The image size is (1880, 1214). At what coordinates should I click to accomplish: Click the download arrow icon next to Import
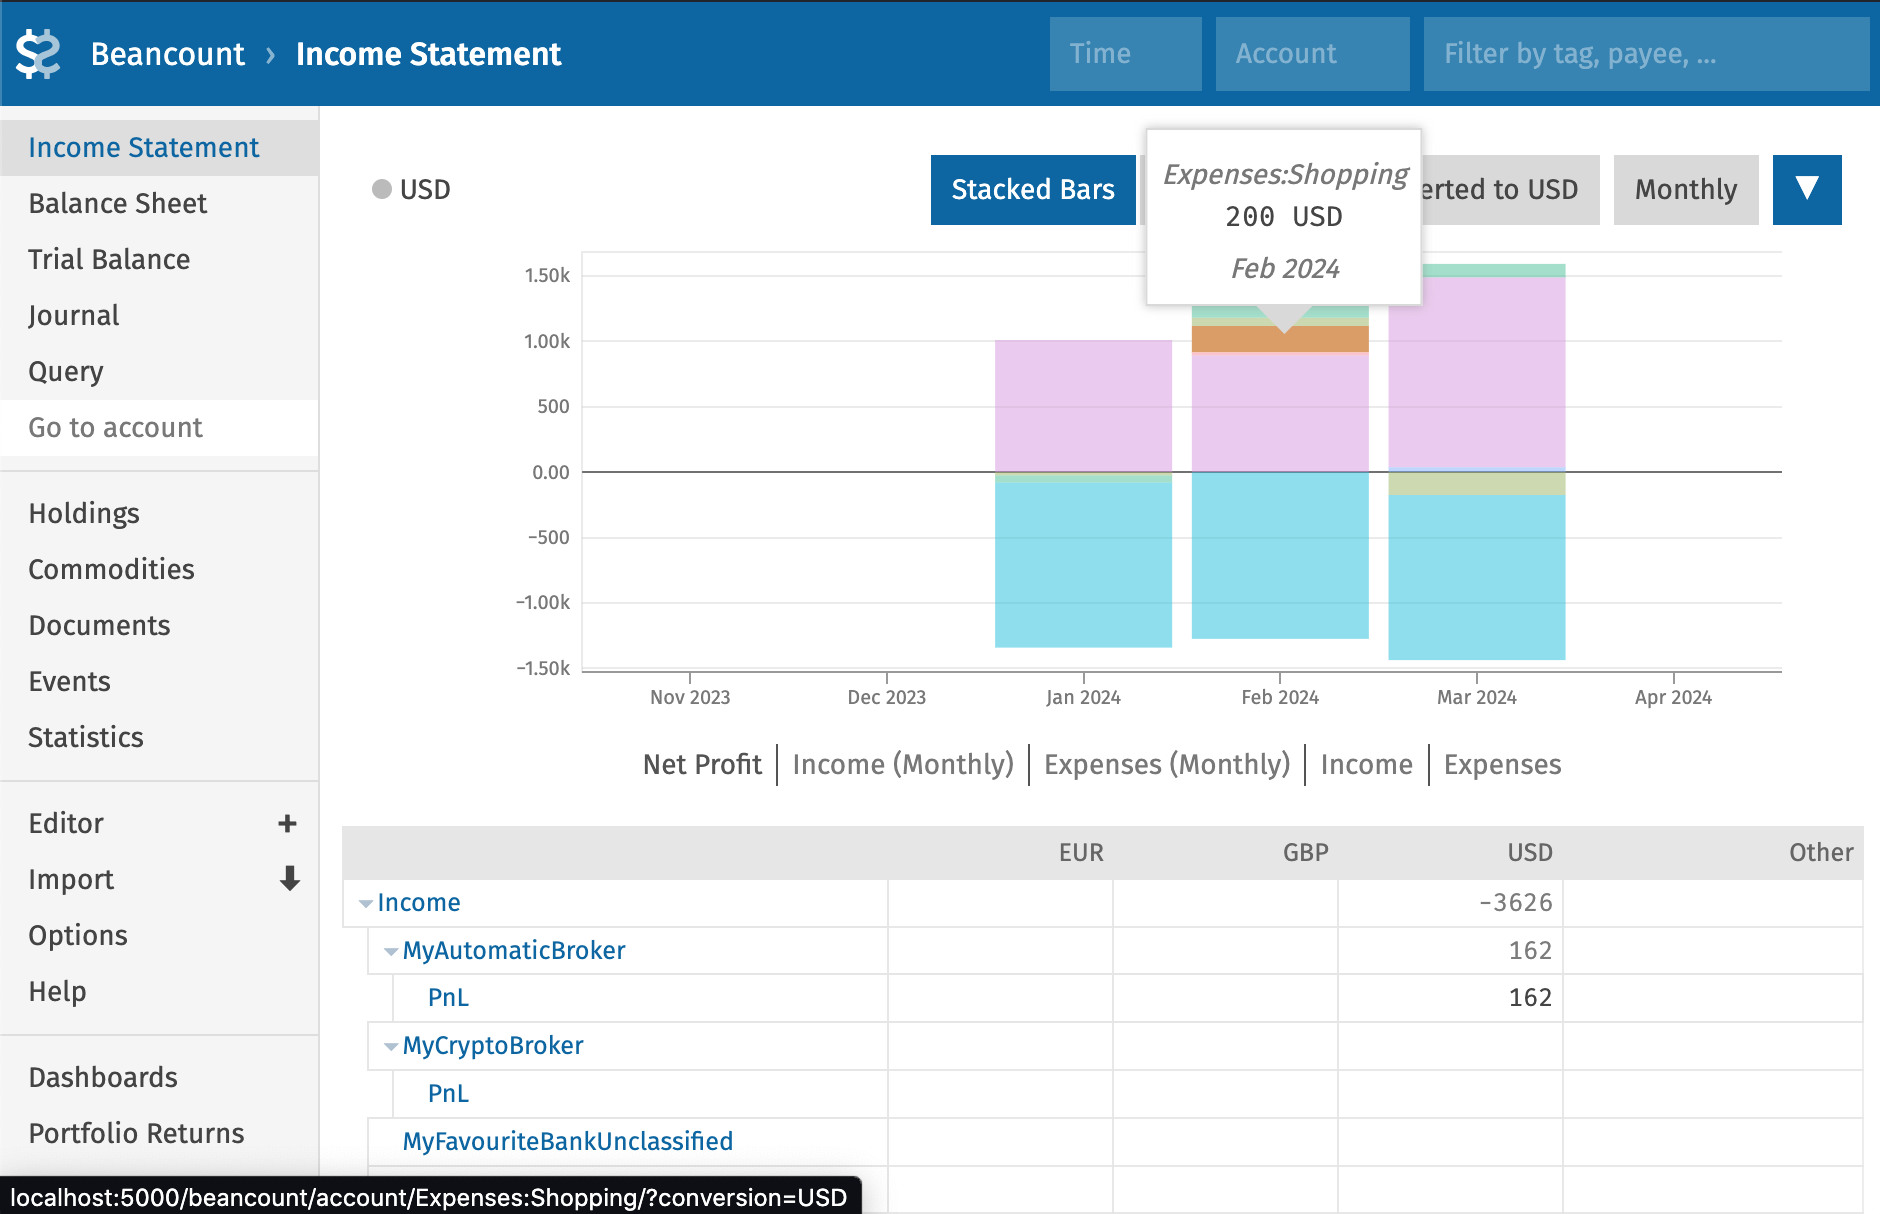tap(289, 879)
